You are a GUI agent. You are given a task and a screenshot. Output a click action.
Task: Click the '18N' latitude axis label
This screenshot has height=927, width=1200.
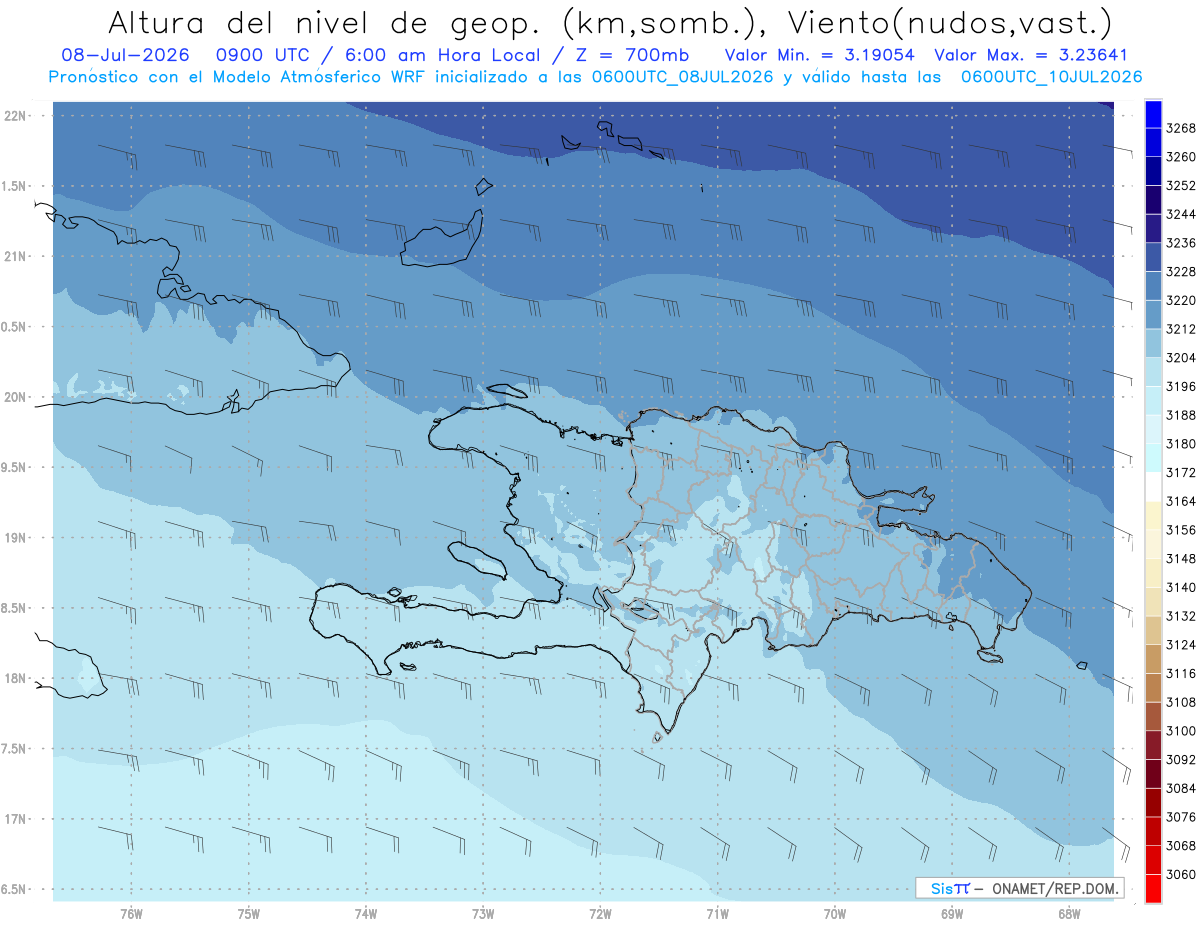15,679
